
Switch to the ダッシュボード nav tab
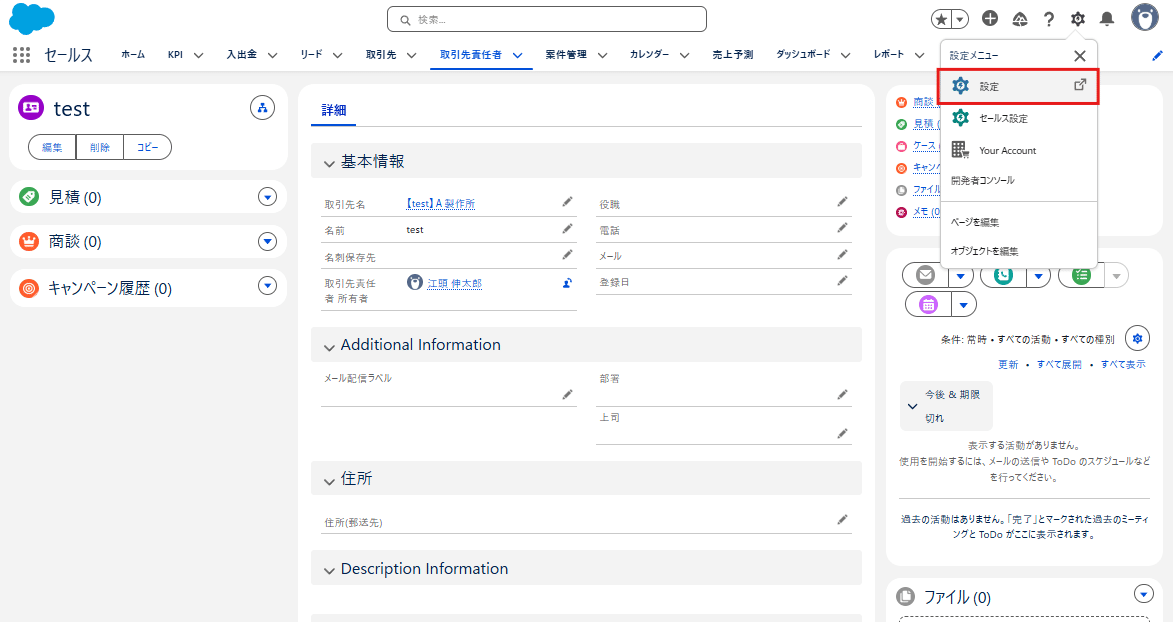[x=803, y=55]
